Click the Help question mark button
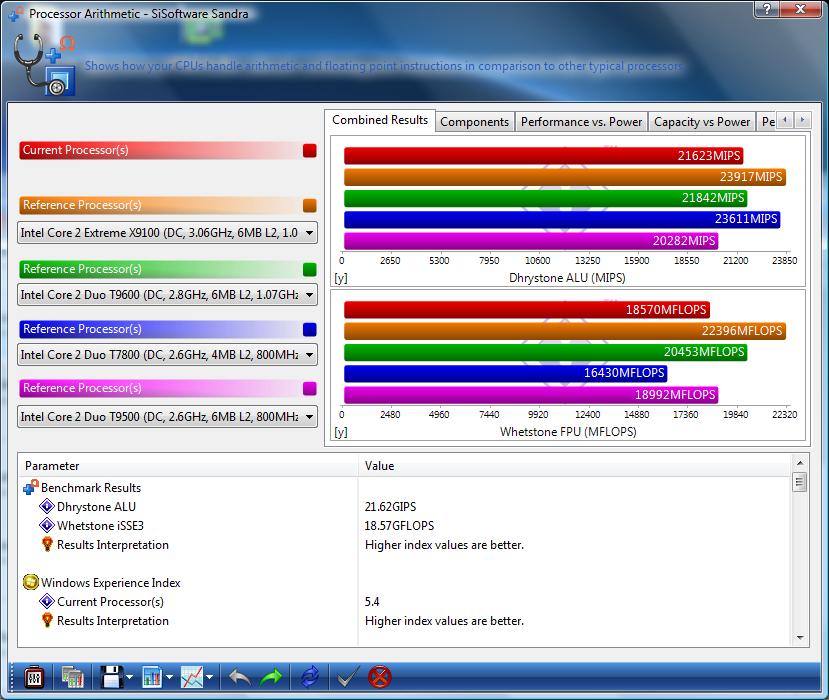829x700 pixels. (x=767, y=8)
